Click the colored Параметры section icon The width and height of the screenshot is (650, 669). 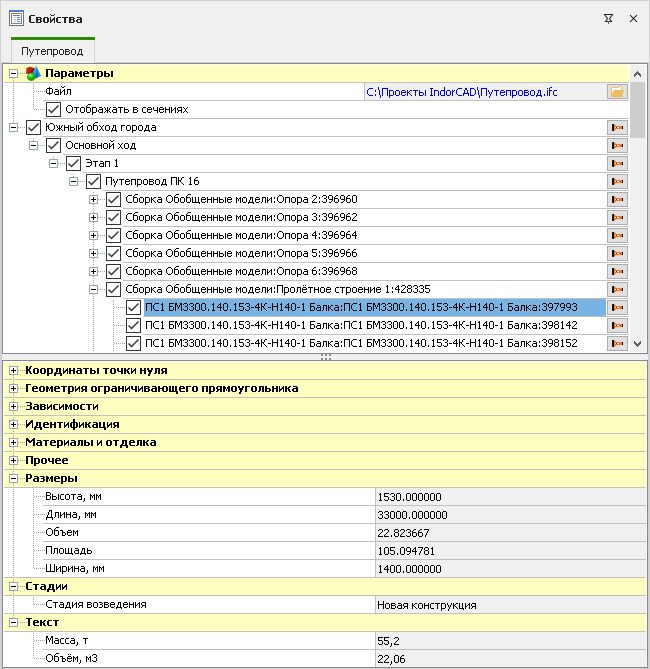33,73
